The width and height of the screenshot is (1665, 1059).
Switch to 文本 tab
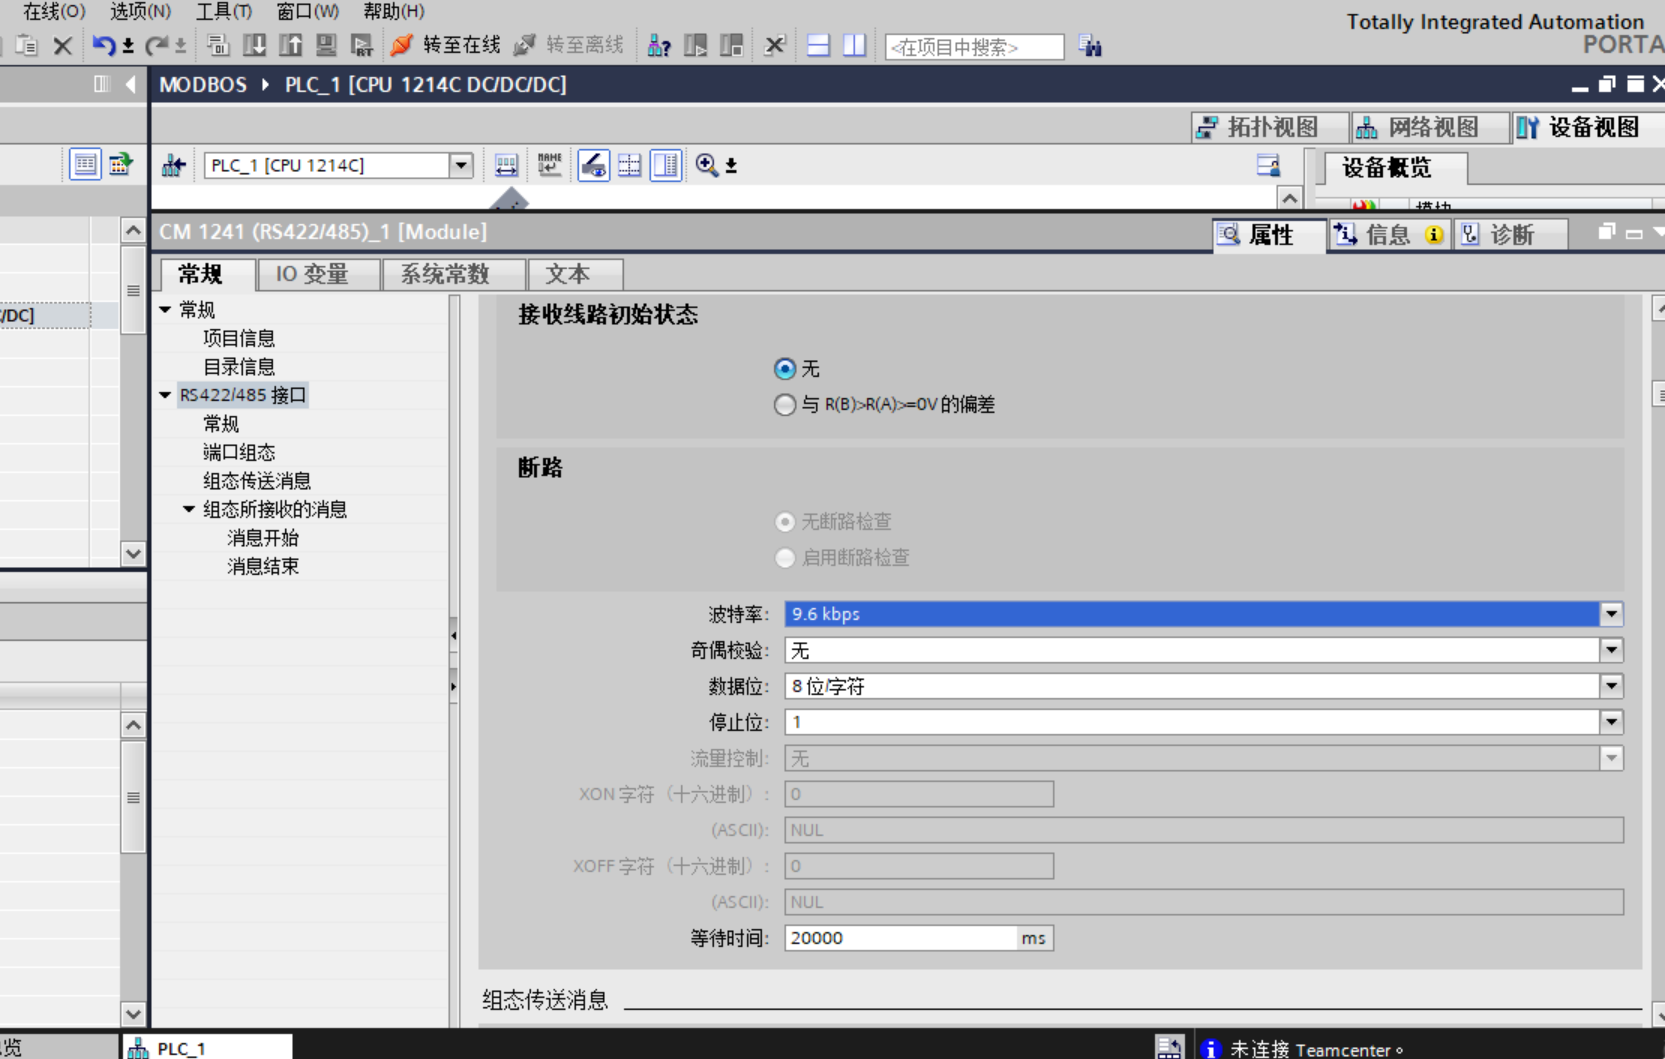575,274
